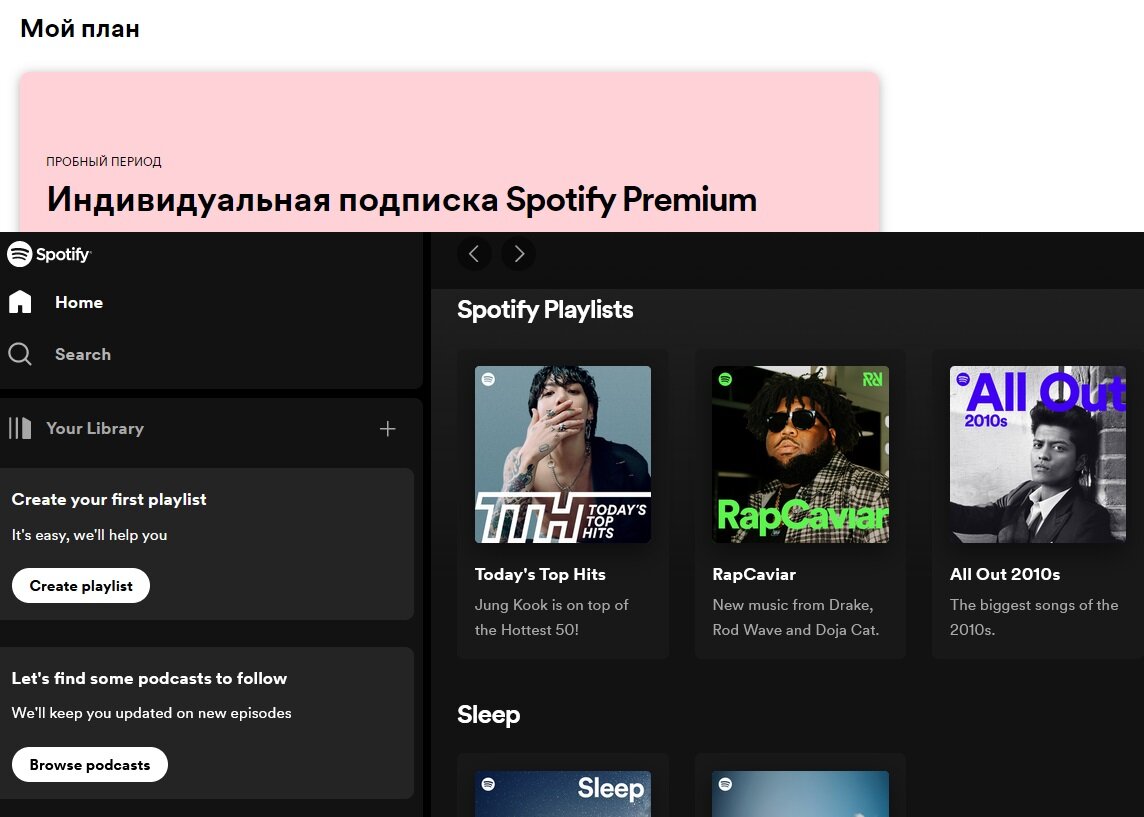Click the Home house icon

(20, 302)
